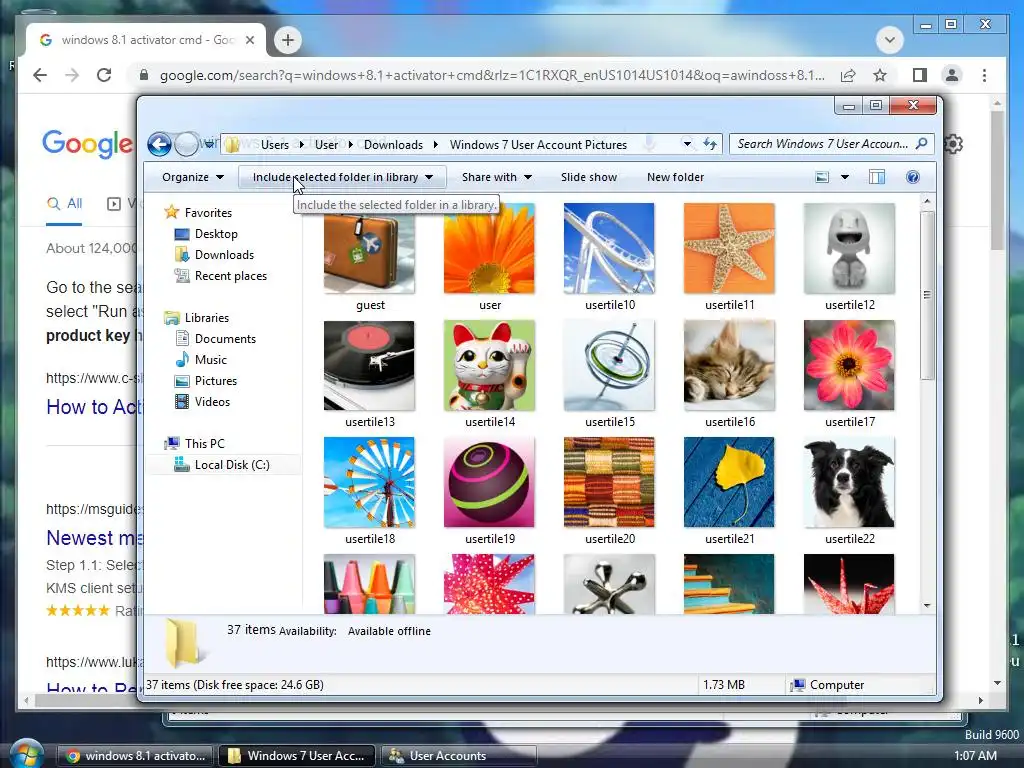Screen dimensions: 1024x768
Task: Click Chrome's page reload button
Action: (104, 75)
